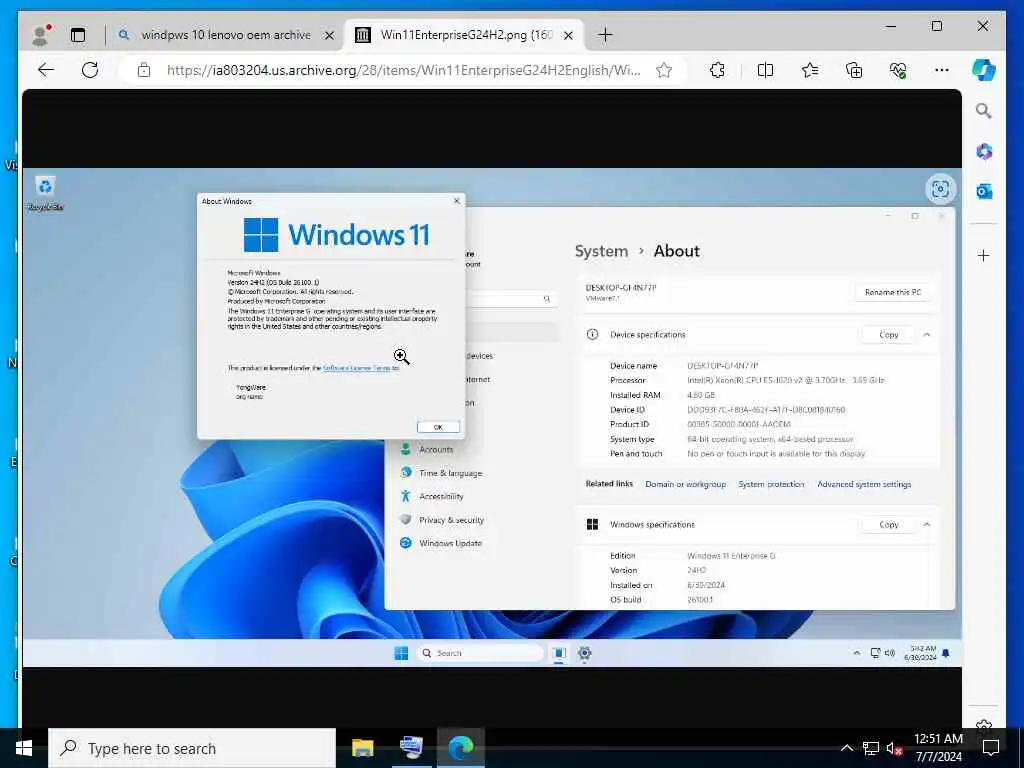The width and height of the screenshot is (1024, 768).
Task: Open Microsoft 365 sidebar icon
Action: tap(984, 152)
